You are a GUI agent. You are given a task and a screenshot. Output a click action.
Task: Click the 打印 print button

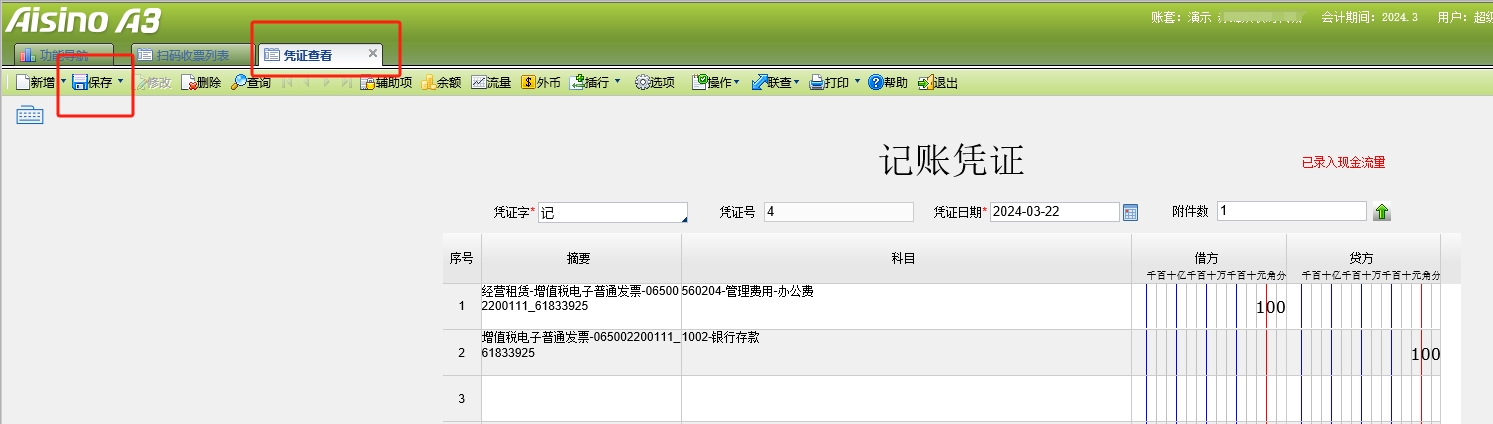pos(830,83)
